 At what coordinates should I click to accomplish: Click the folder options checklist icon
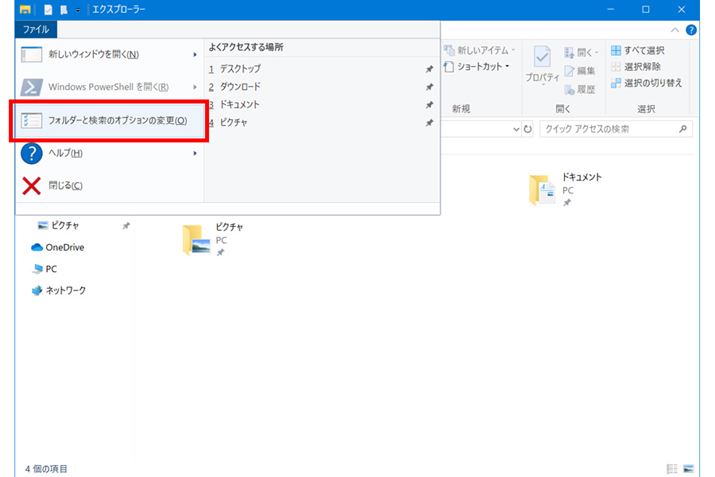[x=31, y=120]
